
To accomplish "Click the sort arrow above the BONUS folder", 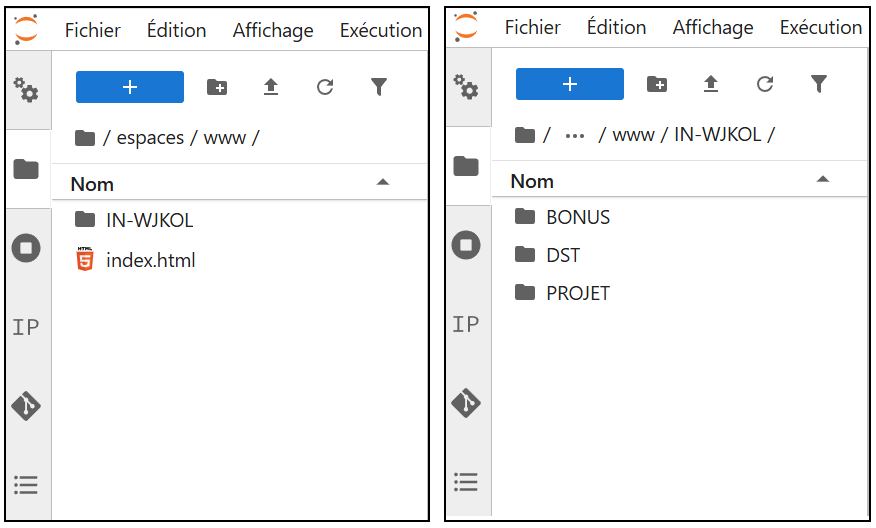I will pyautogui.click(x=822, y=180).
